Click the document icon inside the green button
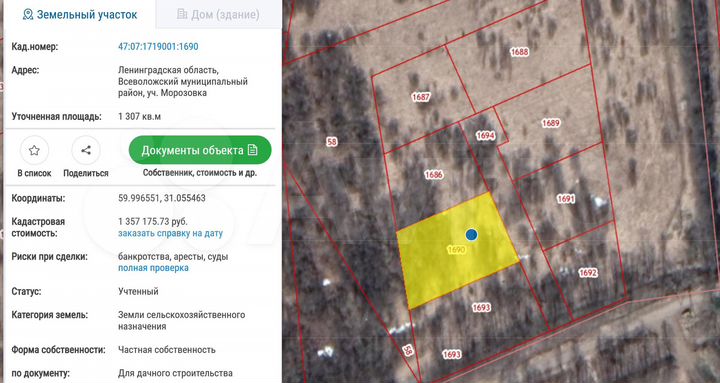Image resolution: width=720 pixels, height=383 pixels. (x=252, y=150)
